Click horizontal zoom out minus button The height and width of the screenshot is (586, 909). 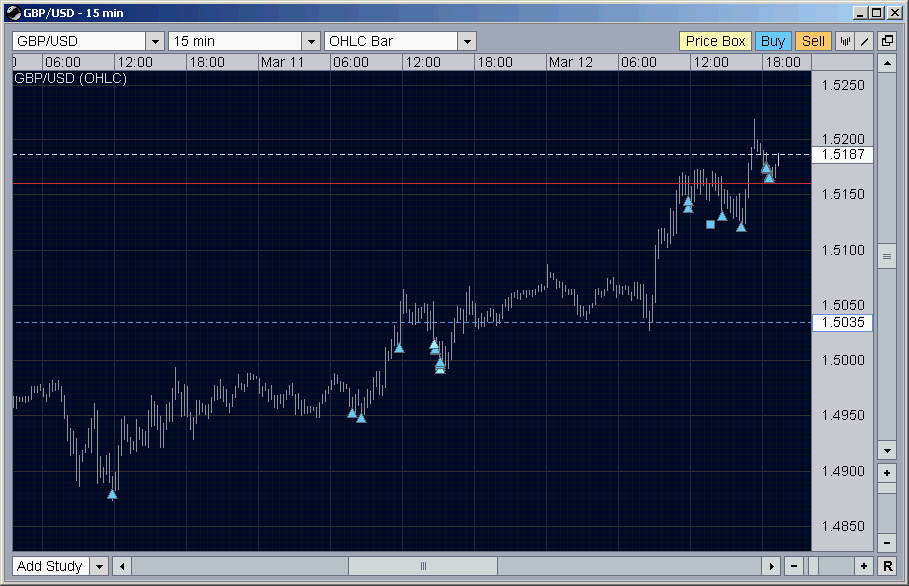point(794,566)
